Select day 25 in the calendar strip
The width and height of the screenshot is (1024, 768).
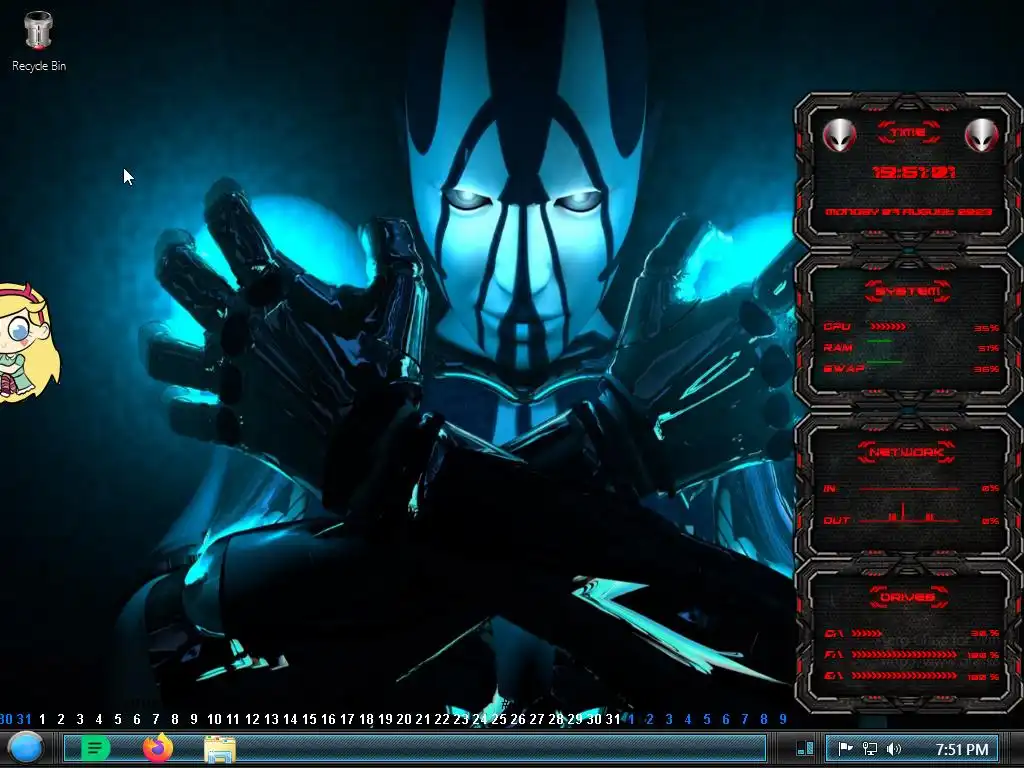498,719
